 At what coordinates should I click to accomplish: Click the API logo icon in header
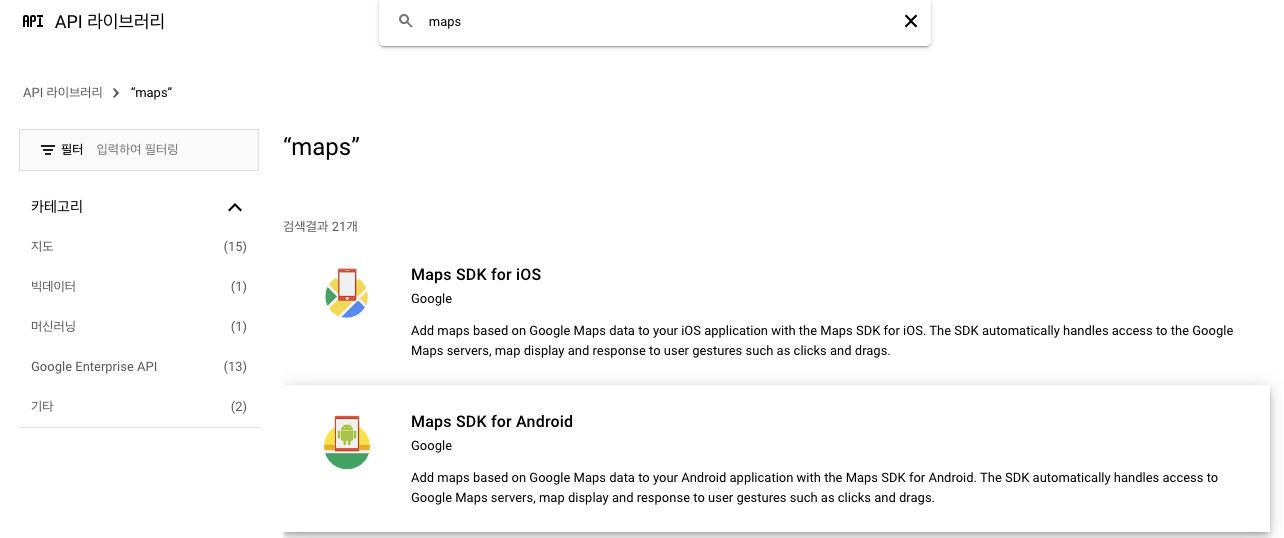coord(33,21)
